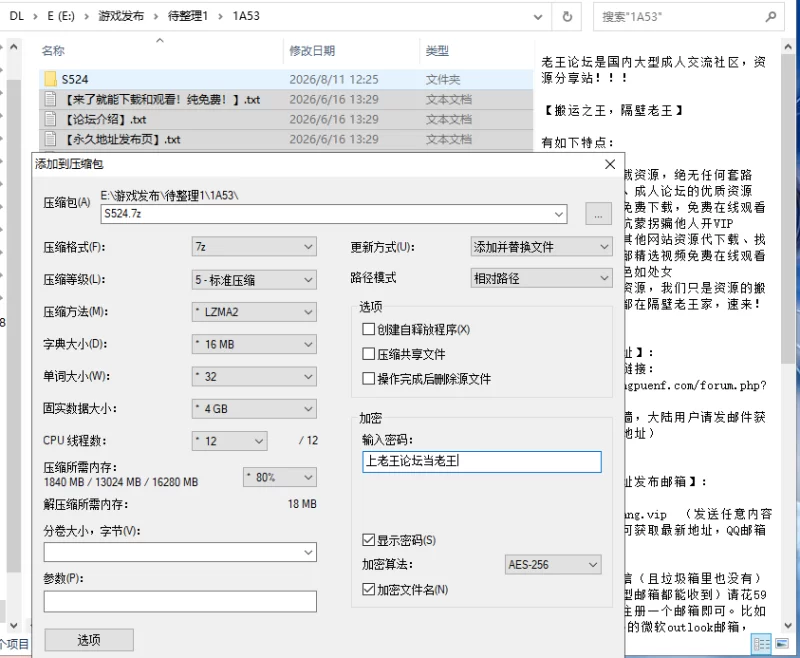
Task: Open the 80% memory usage dropdown
Action: click(x=280, y=477)
